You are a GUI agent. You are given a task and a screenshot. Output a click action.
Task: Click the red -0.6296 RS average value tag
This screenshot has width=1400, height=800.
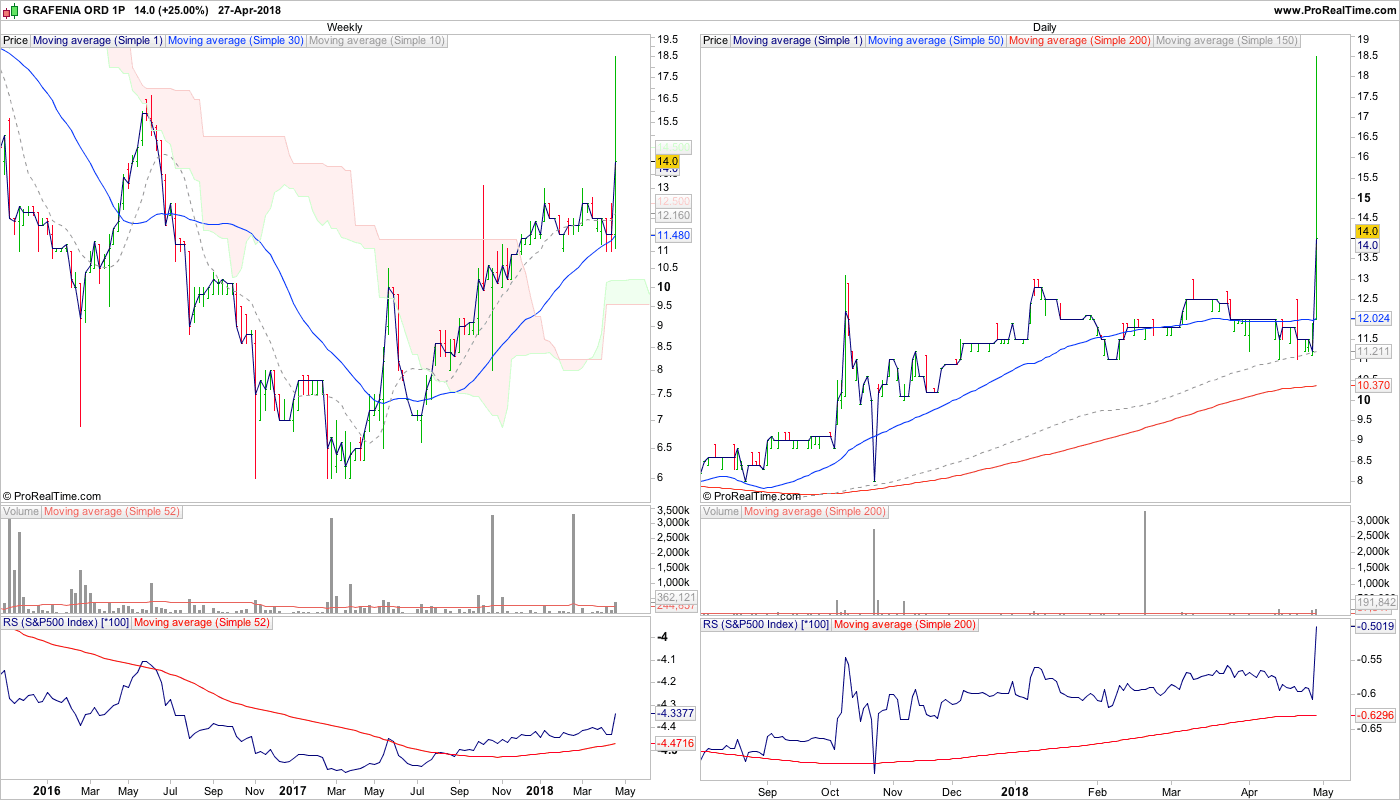(1375, 715)
